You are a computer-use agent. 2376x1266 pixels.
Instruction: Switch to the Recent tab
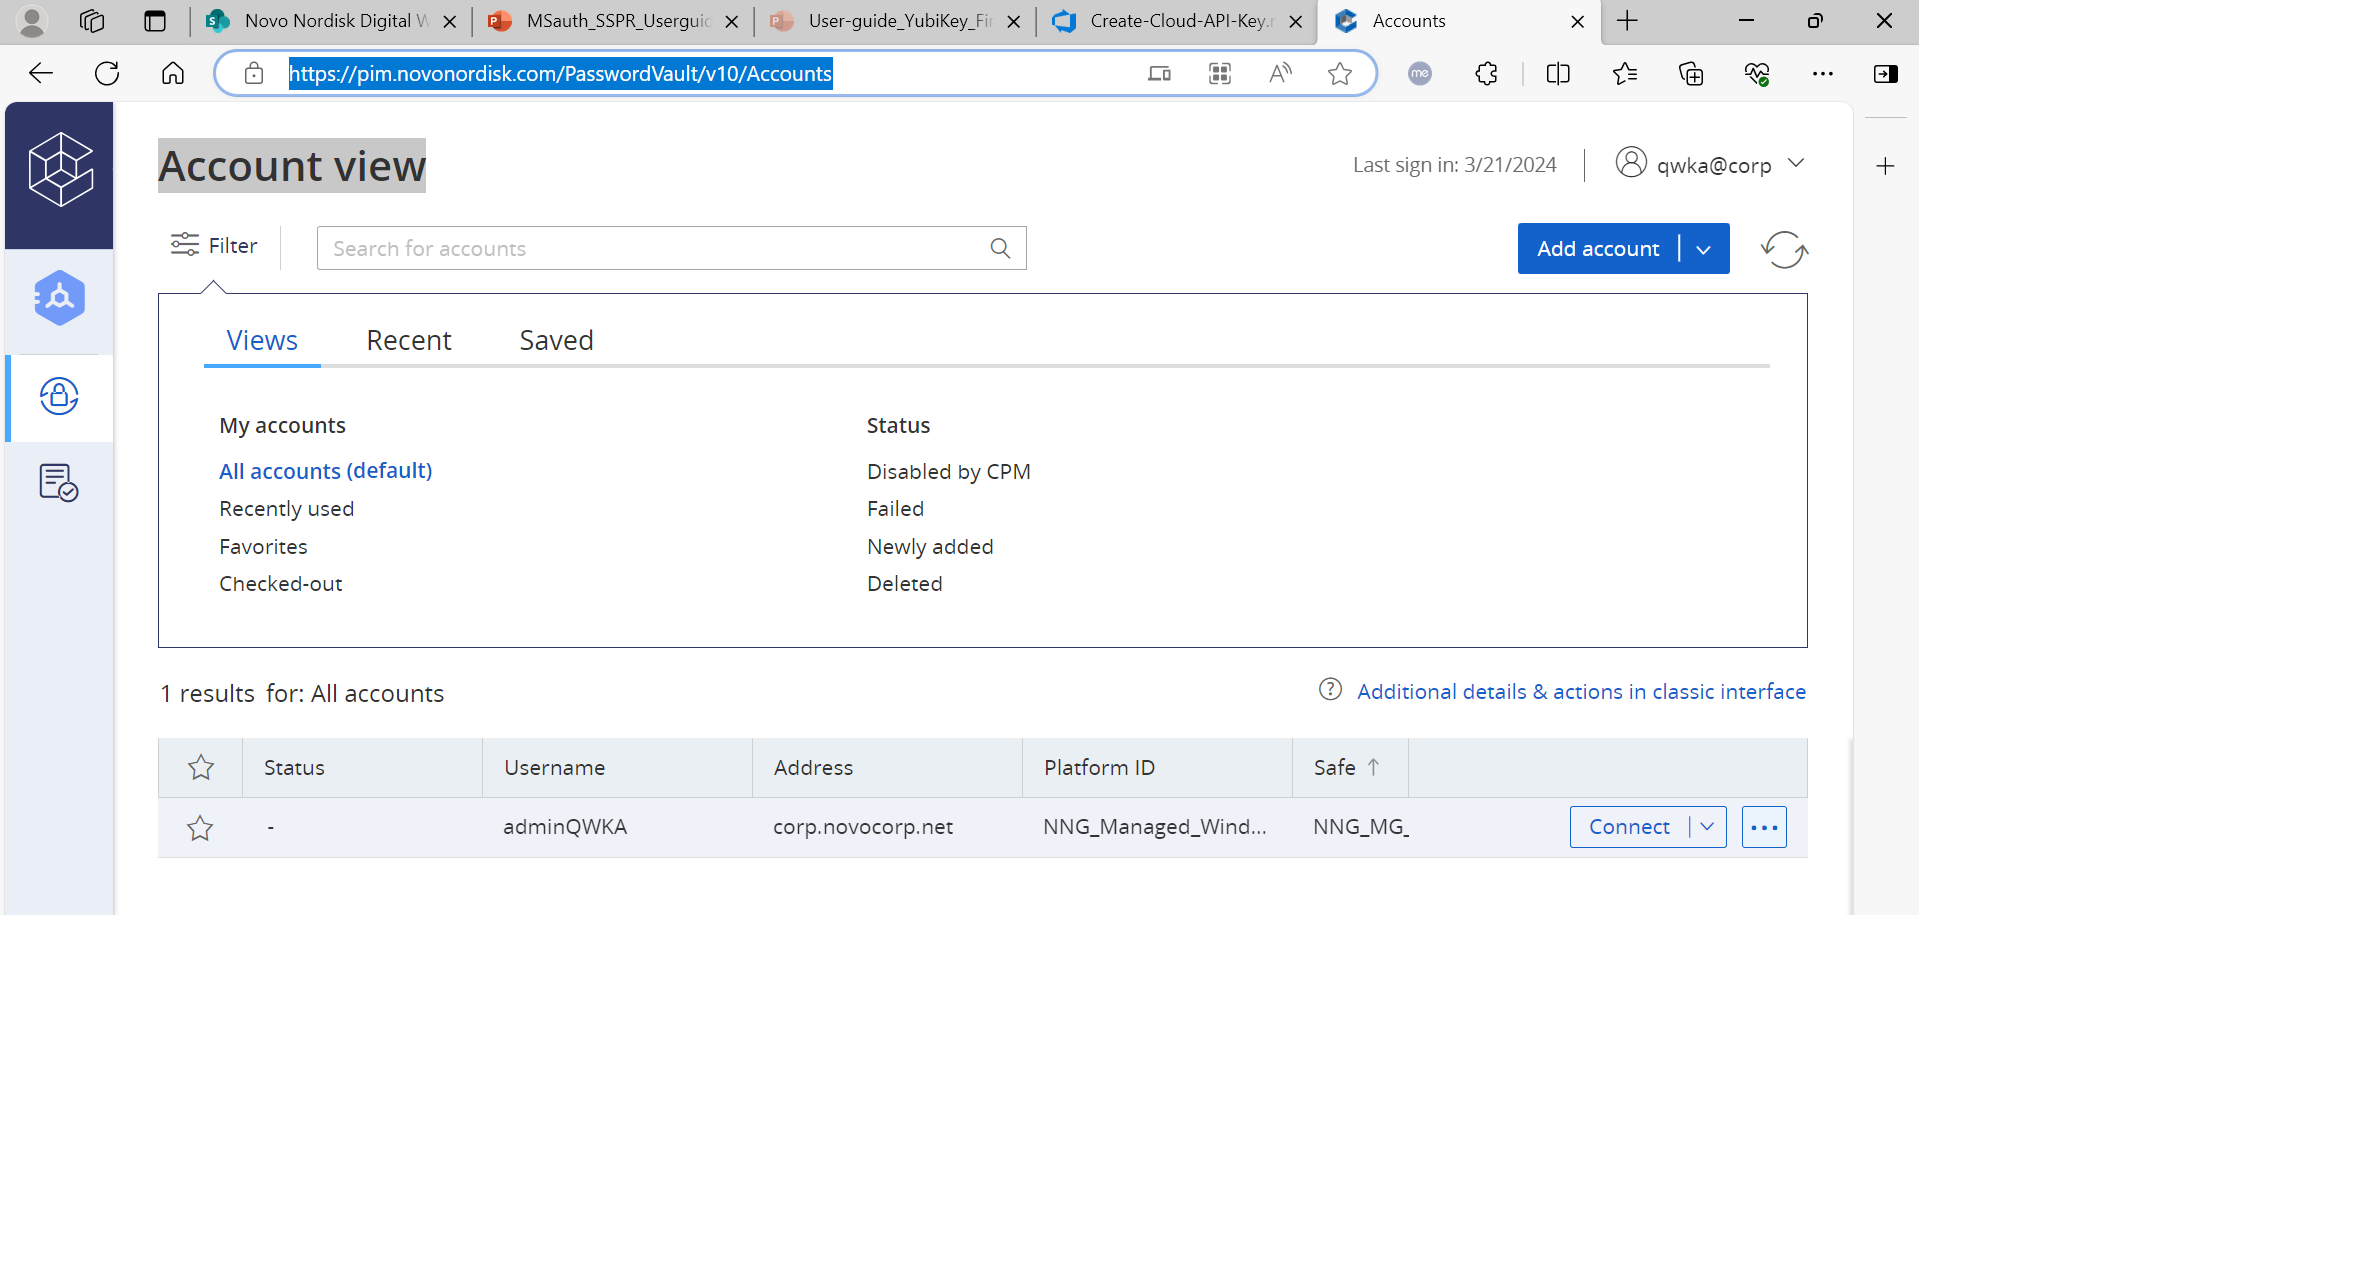pyautogui.click(x=408, y=340)
